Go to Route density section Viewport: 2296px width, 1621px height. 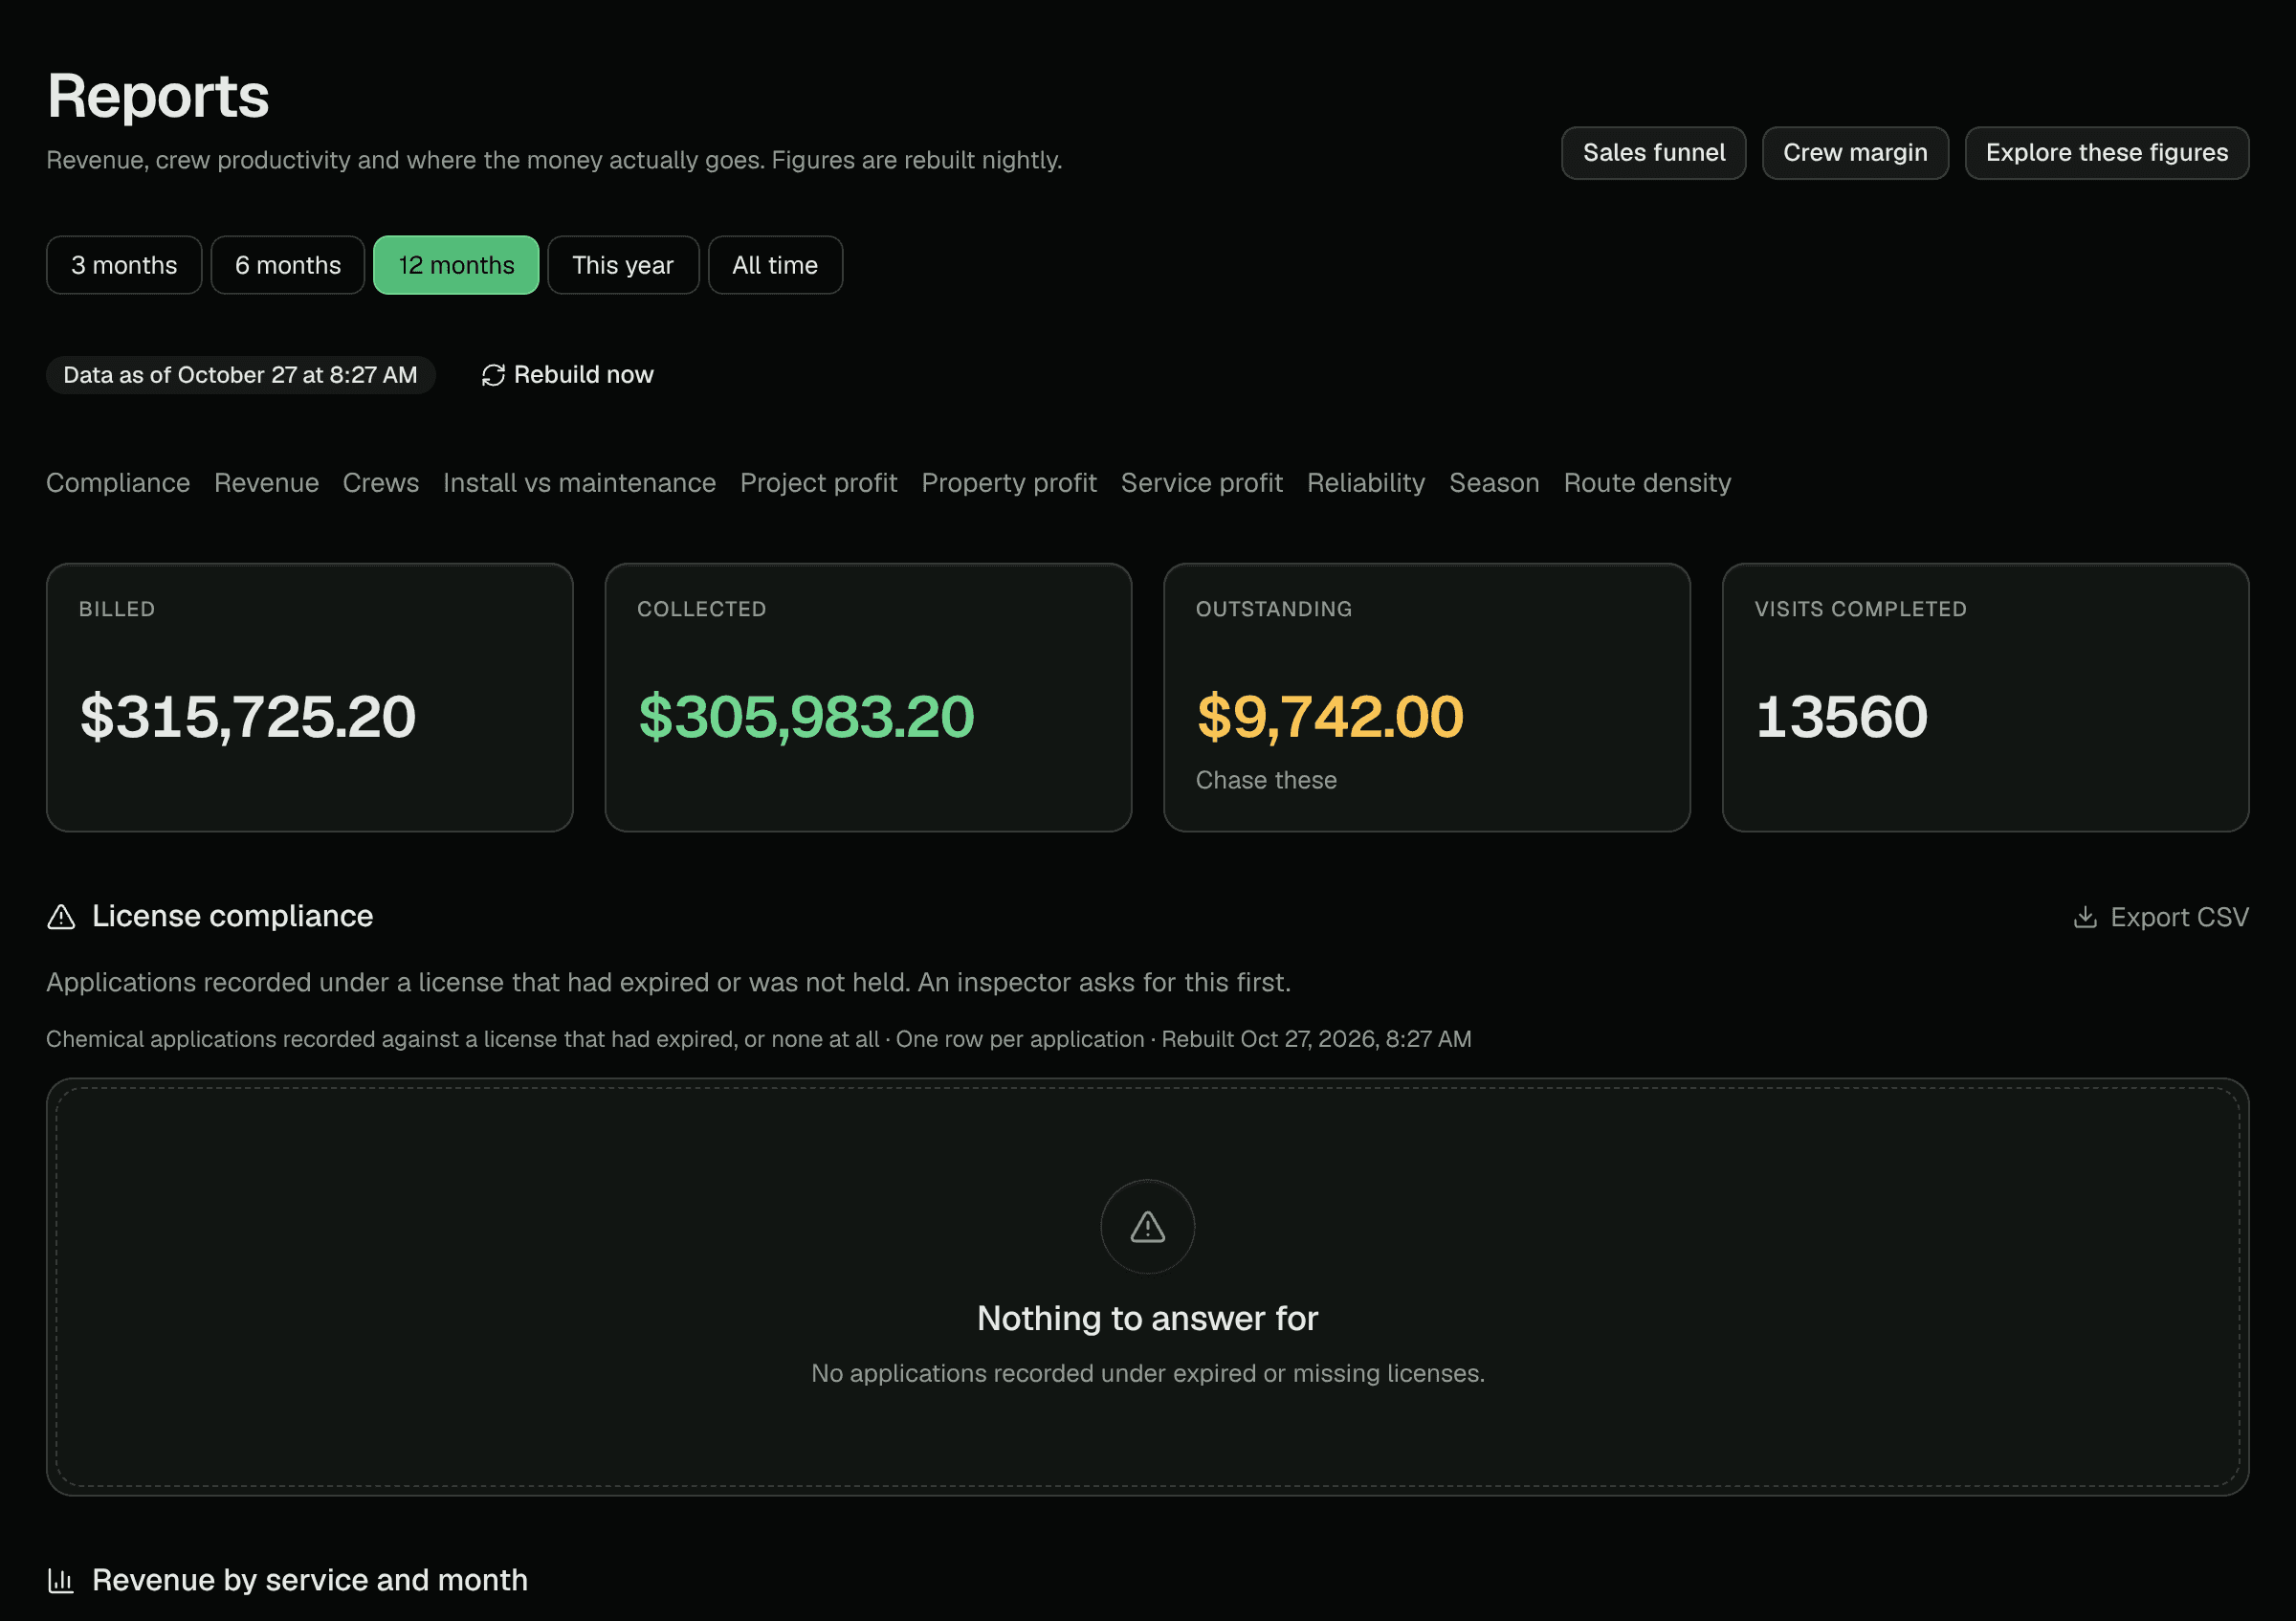pyautogui.click(x=1647, y=483)
